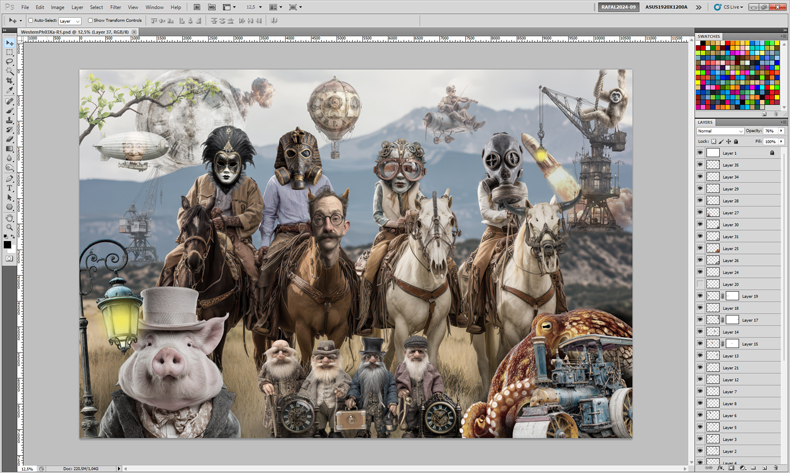Screen dimensions: 790x473
Task: Hide Layer 34 using its eye icon
Action: (700, 177)
